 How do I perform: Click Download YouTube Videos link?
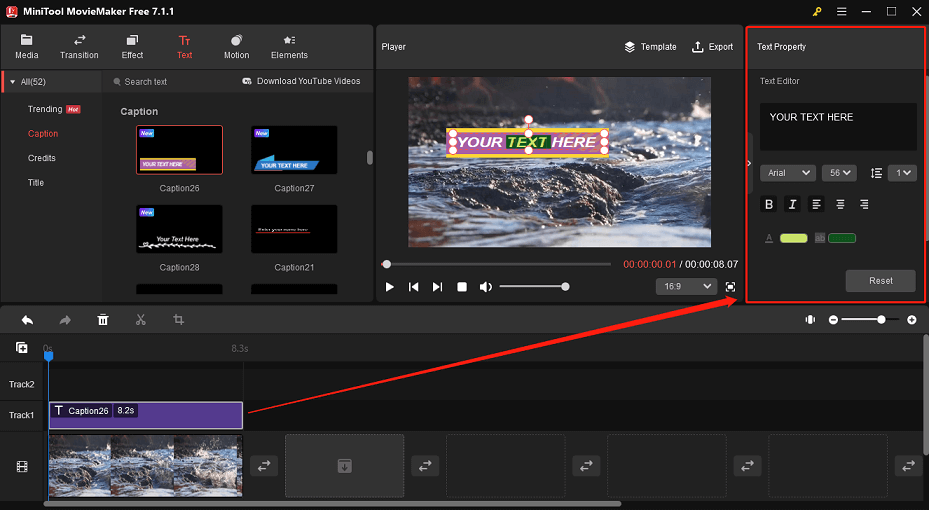(x=301, y=81)
